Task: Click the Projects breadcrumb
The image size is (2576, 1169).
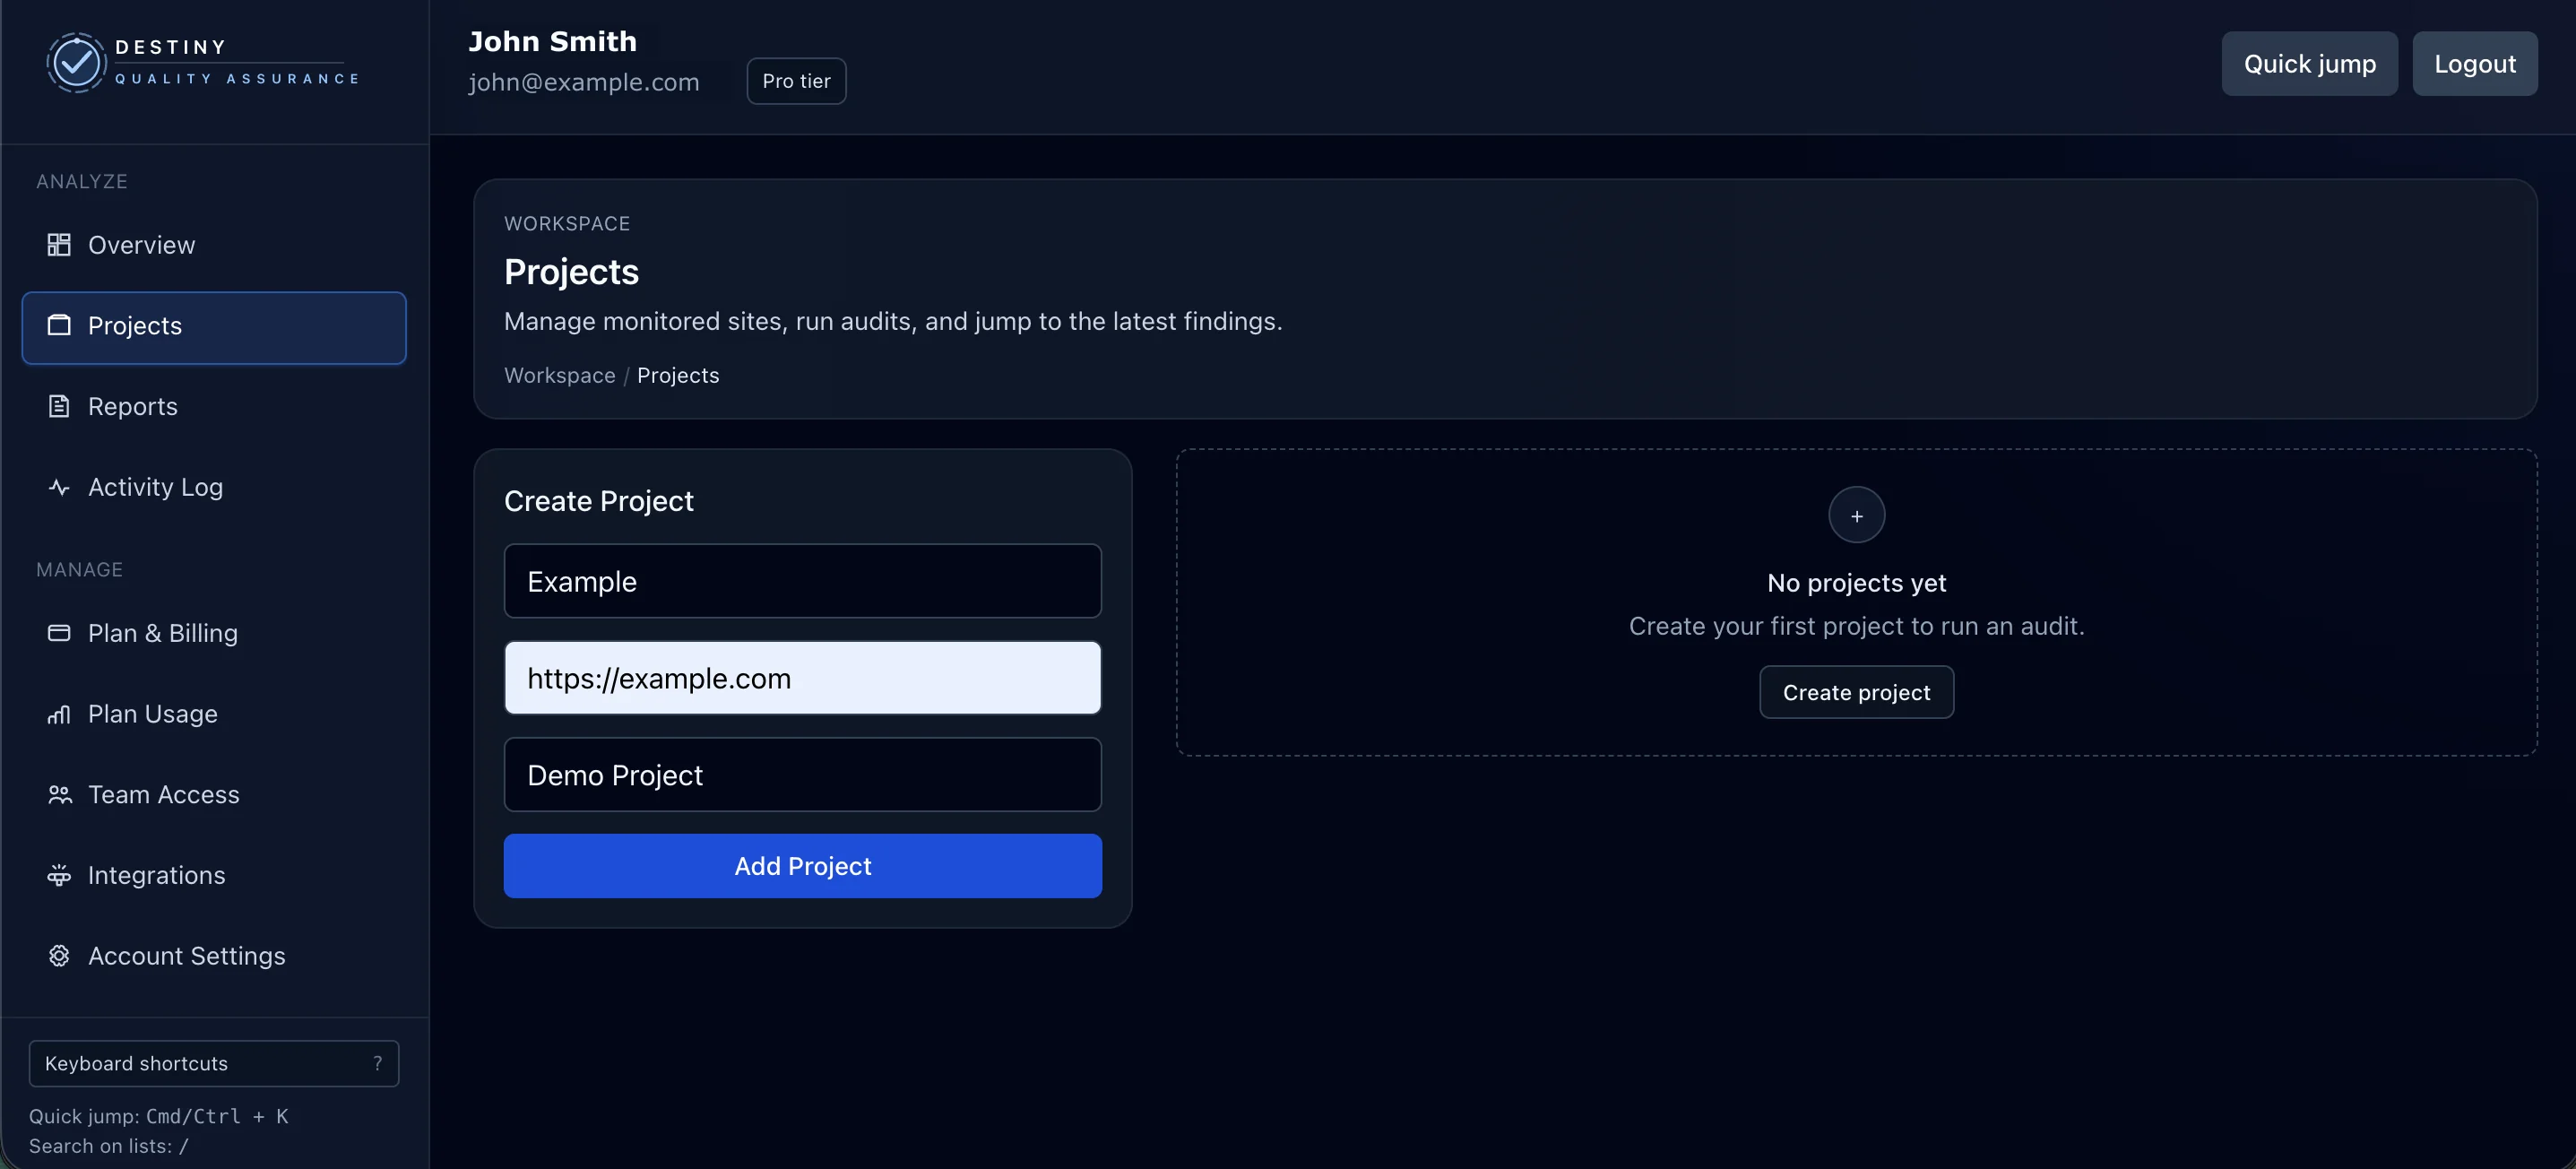Action: [x=677, y=375]
